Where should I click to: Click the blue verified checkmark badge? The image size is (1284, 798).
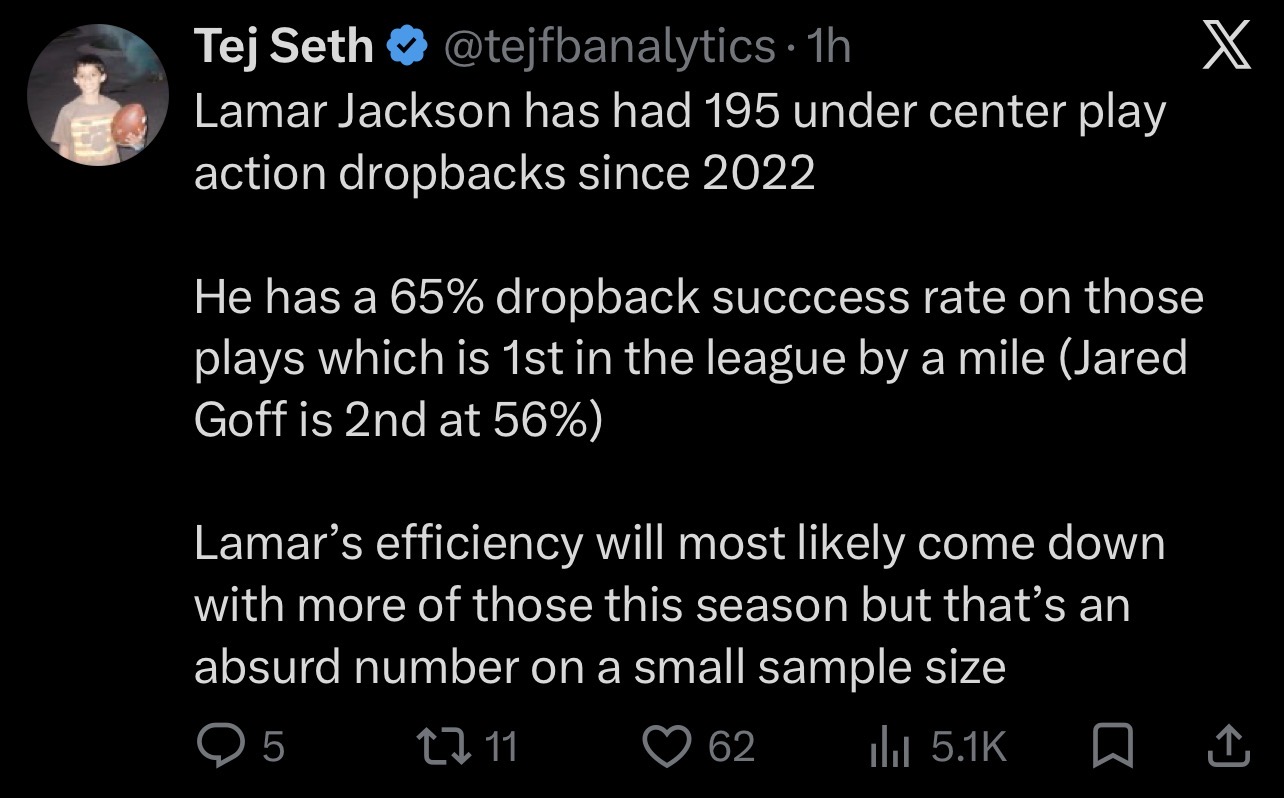click(404, 47)
